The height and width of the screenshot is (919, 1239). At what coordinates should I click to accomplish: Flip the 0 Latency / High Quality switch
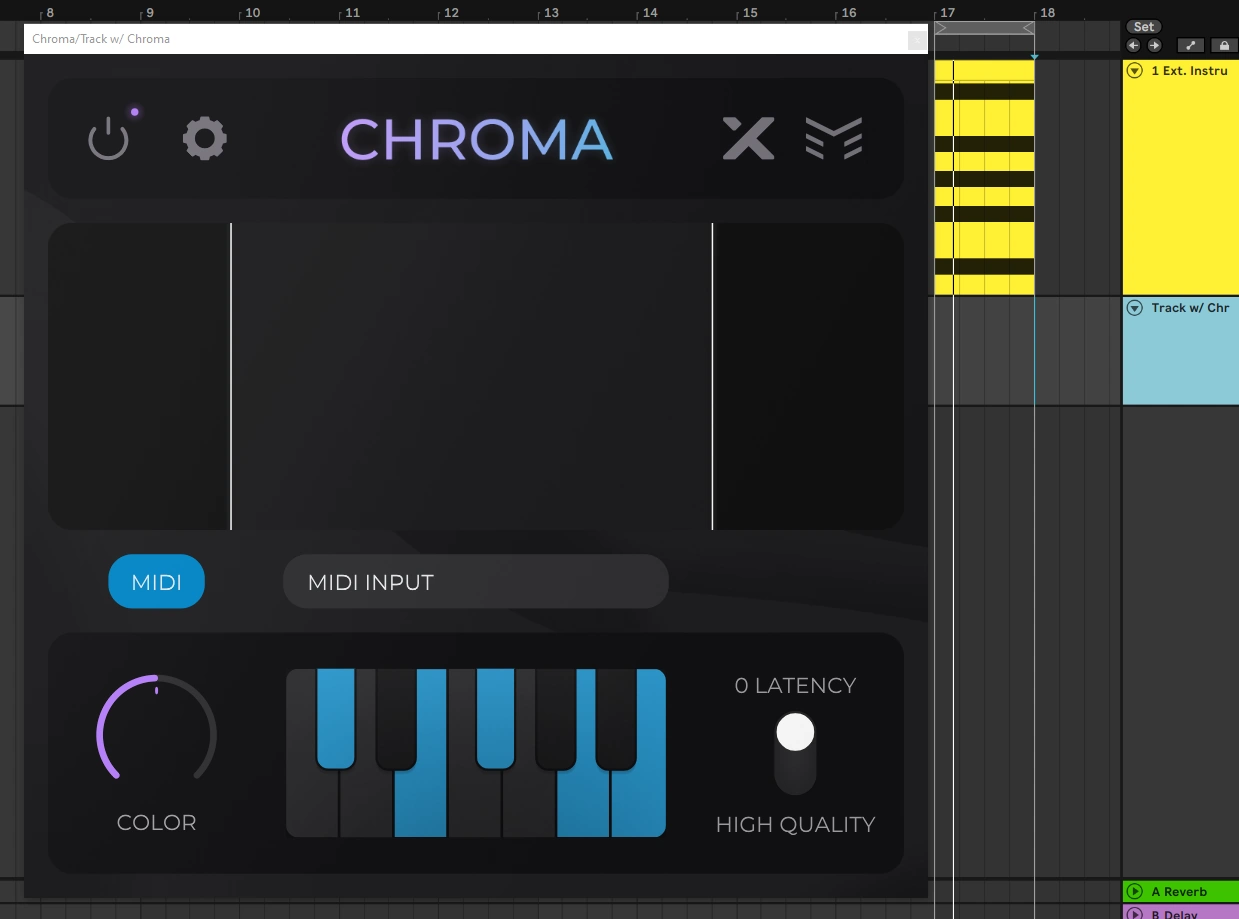795,753
